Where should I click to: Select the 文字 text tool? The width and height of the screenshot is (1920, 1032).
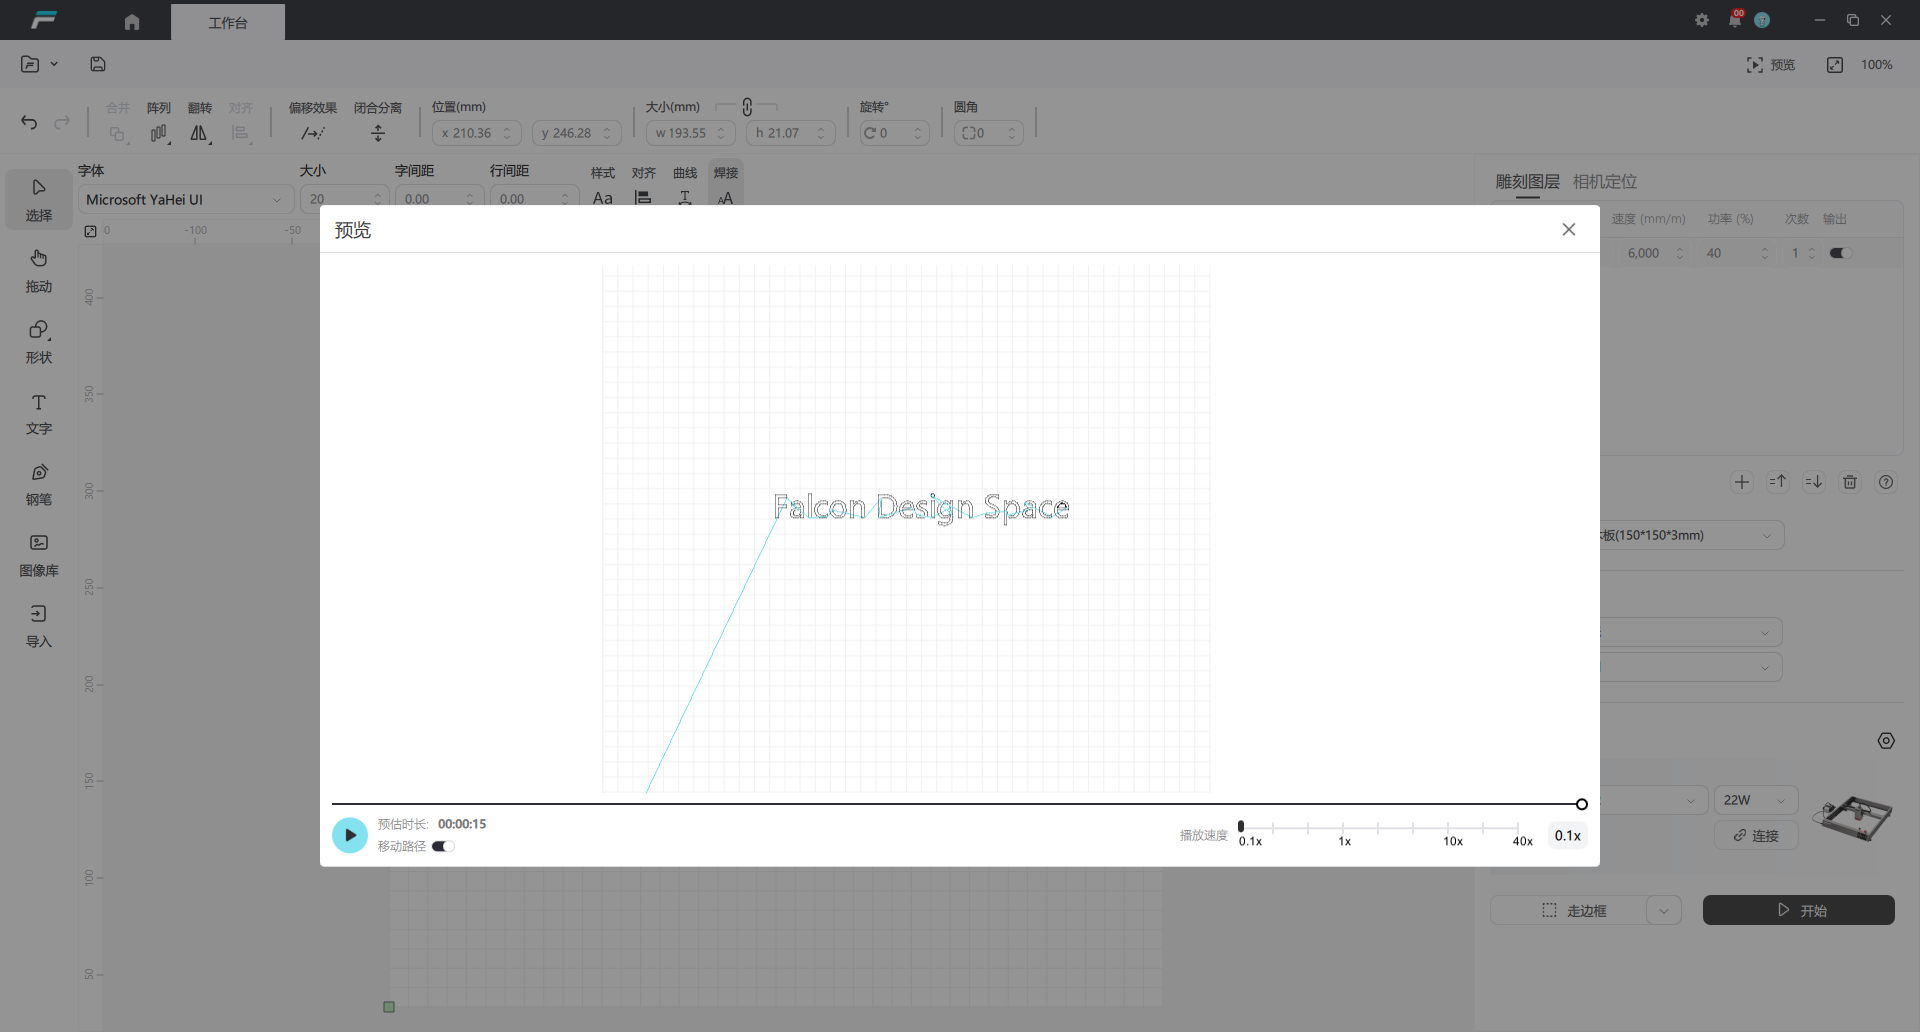[x=39, y=414]
